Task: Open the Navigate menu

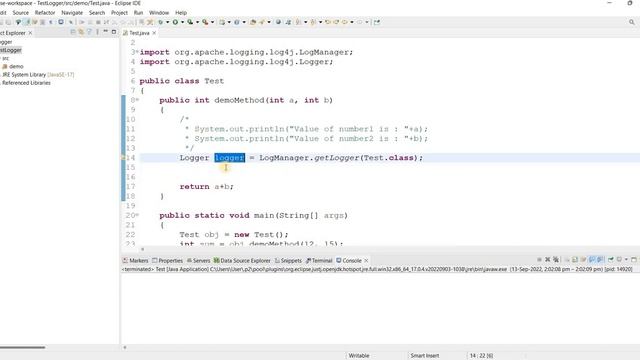Action: 72,13
